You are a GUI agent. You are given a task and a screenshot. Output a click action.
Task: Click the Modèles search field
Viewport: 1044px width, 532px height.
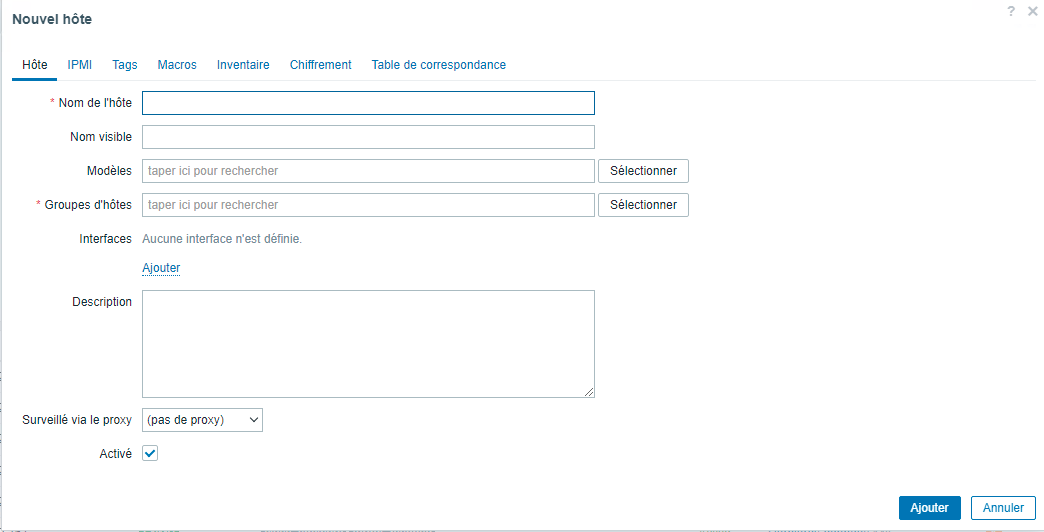[x=368, y=171]
